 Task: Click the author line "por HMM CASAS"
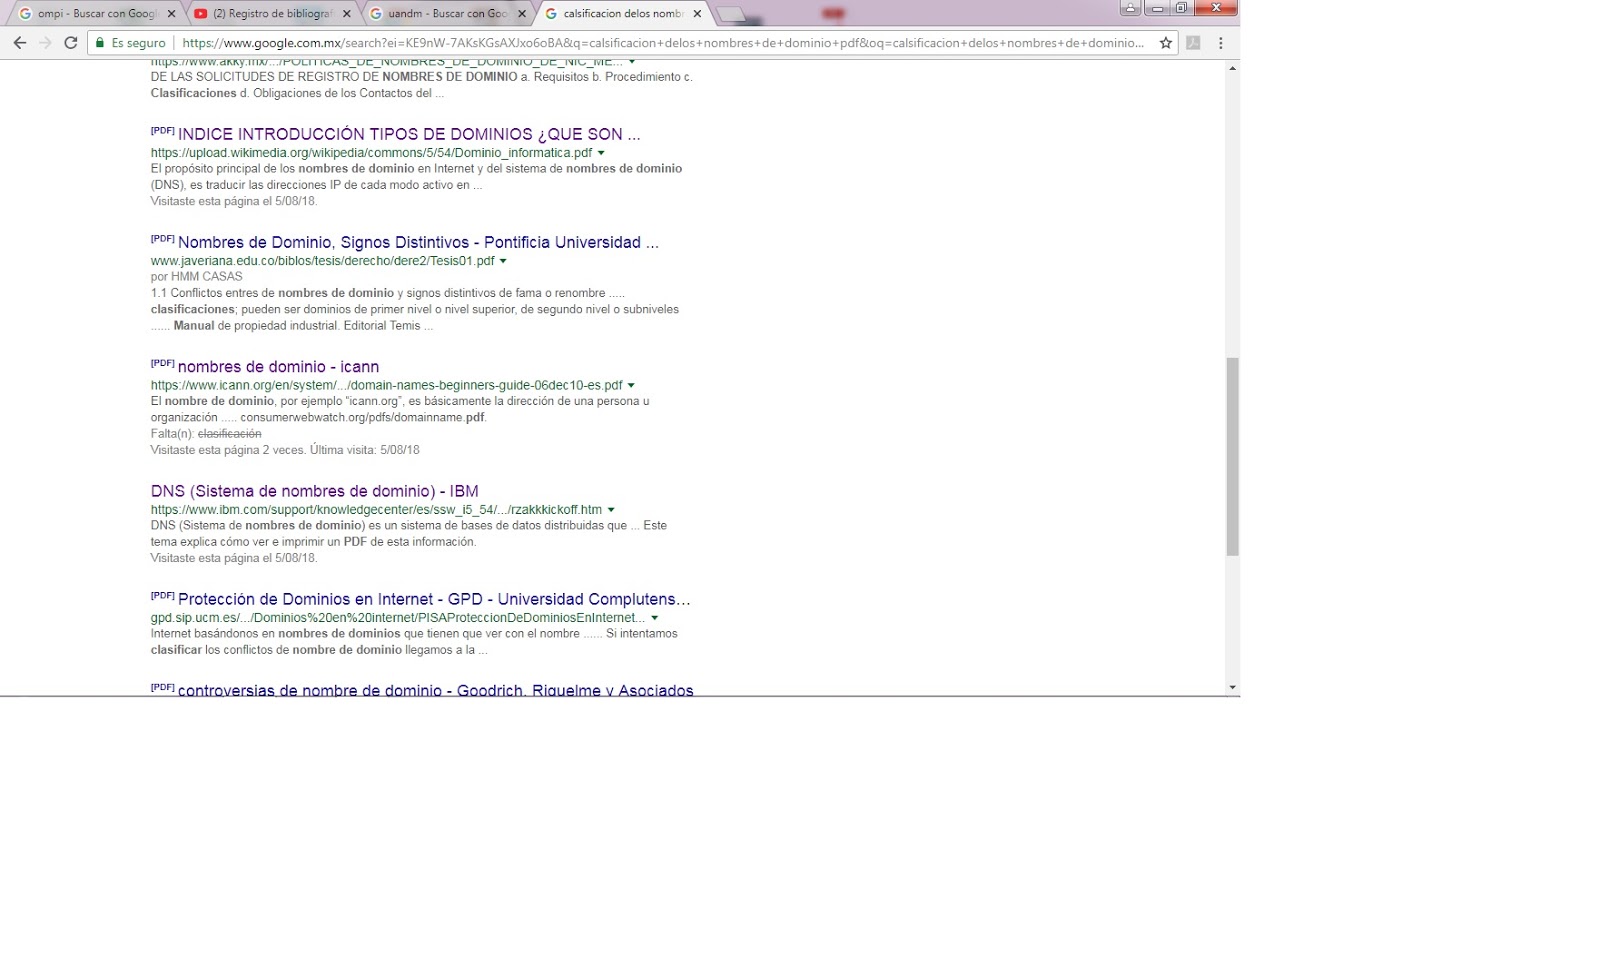[196, 277]
